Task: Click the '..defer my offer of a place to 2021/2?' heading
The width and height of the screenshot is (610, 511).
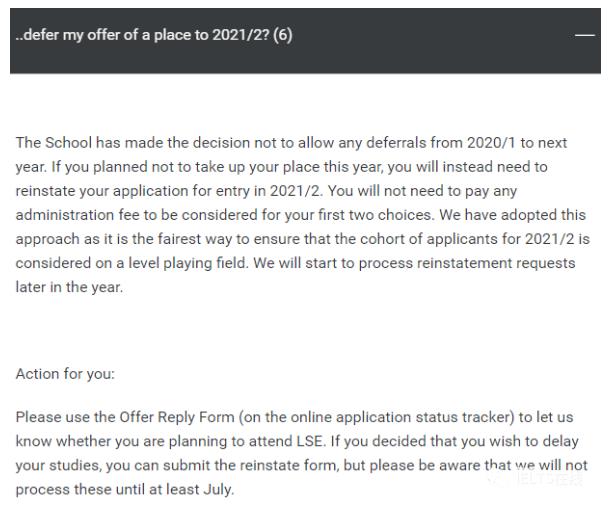Action: coord(142,35)
